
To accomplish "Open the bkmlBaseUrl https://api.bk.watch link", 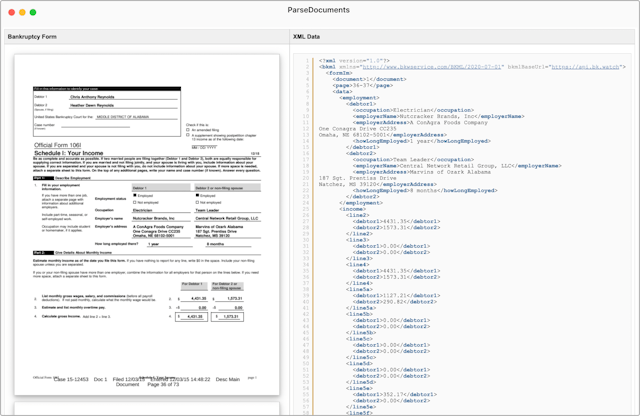I will pyautogui.click(x=586, y=67).
